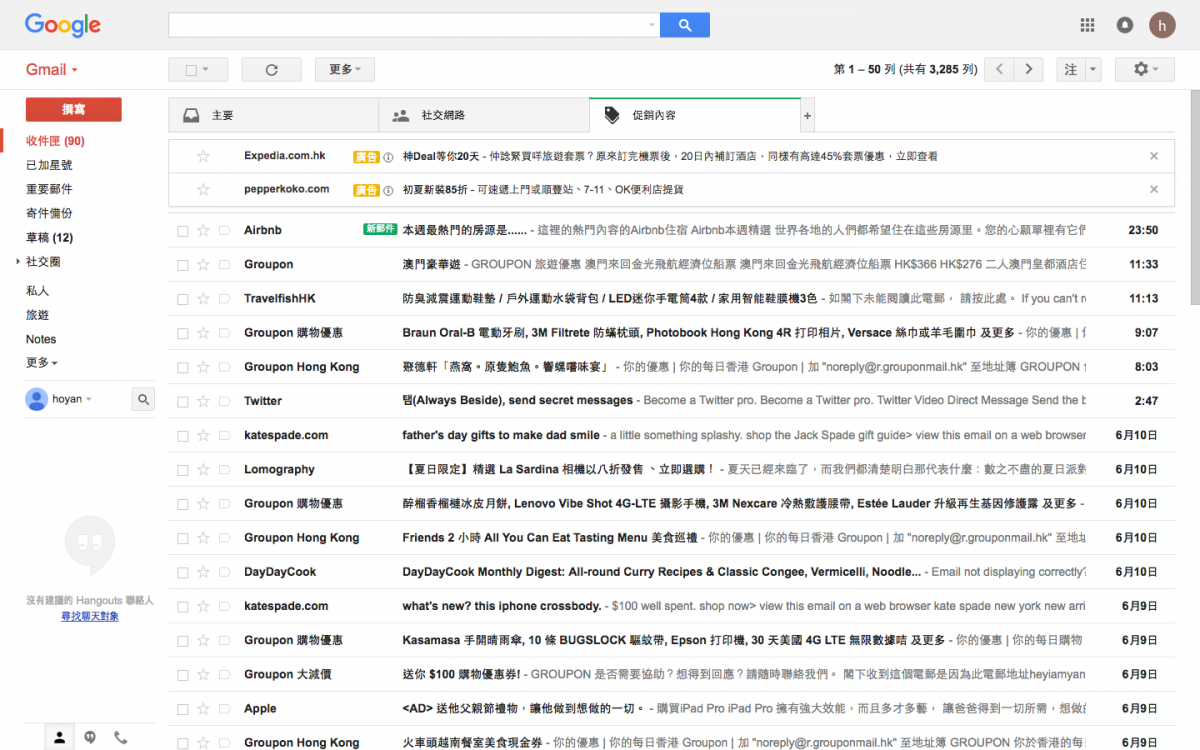Star the Airbnb email
Image resolution: width=1200 pixels, height=750 pixels.
coord(204,231)
